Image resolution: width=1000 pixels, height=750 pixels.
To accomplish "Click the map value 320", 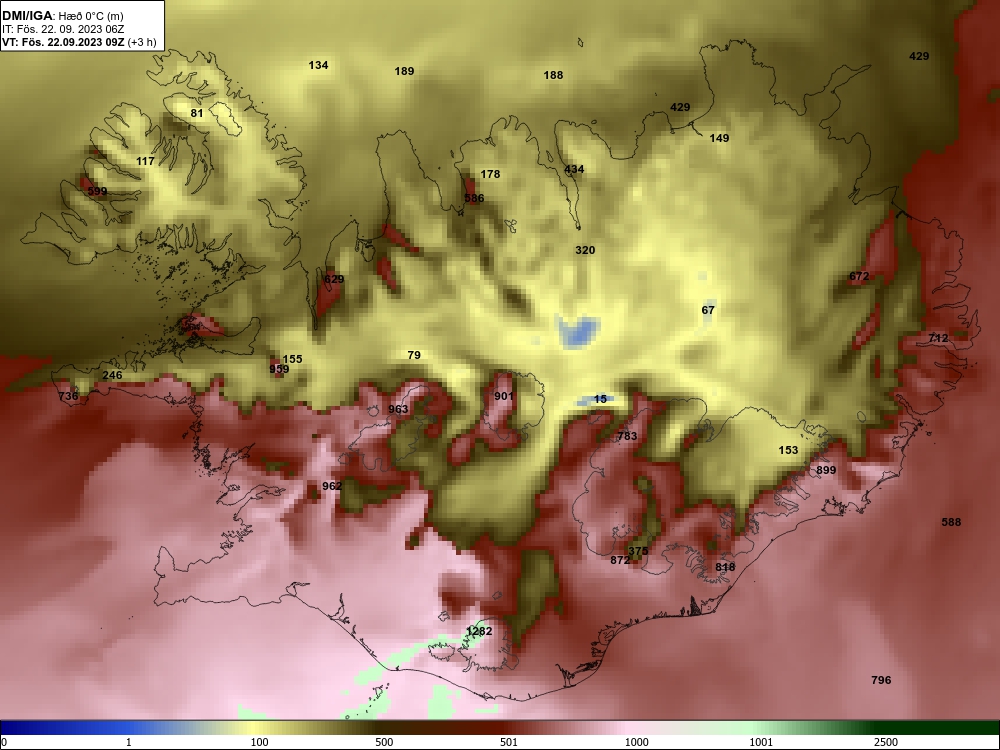I will coord(585,251).
